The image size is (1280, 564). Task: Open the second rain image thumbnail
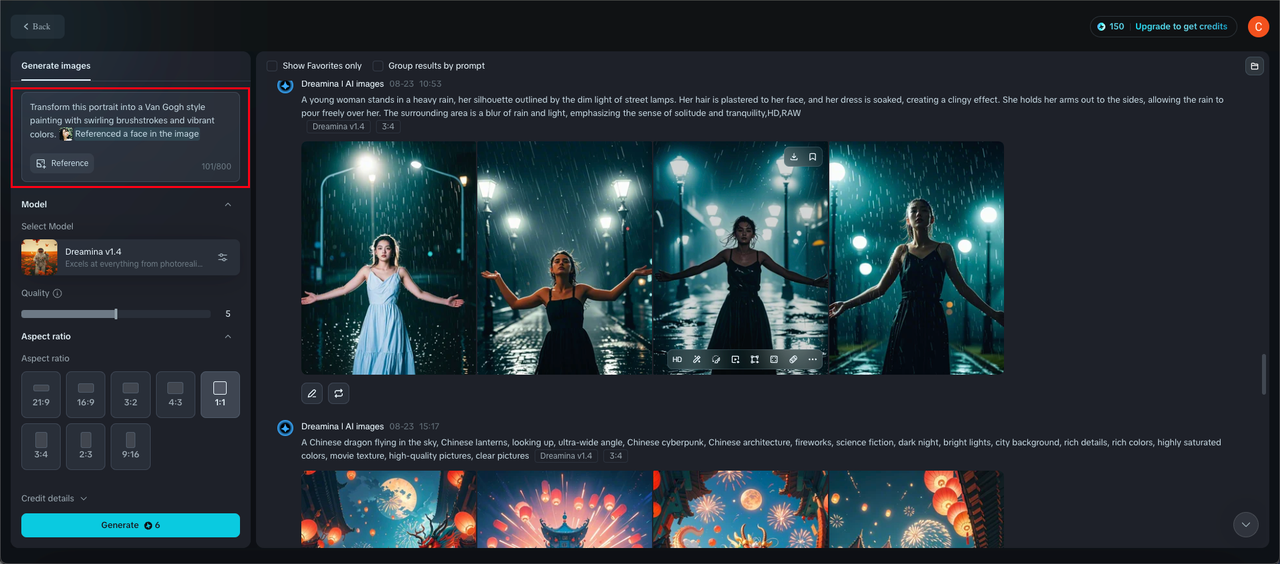[564, 258]
